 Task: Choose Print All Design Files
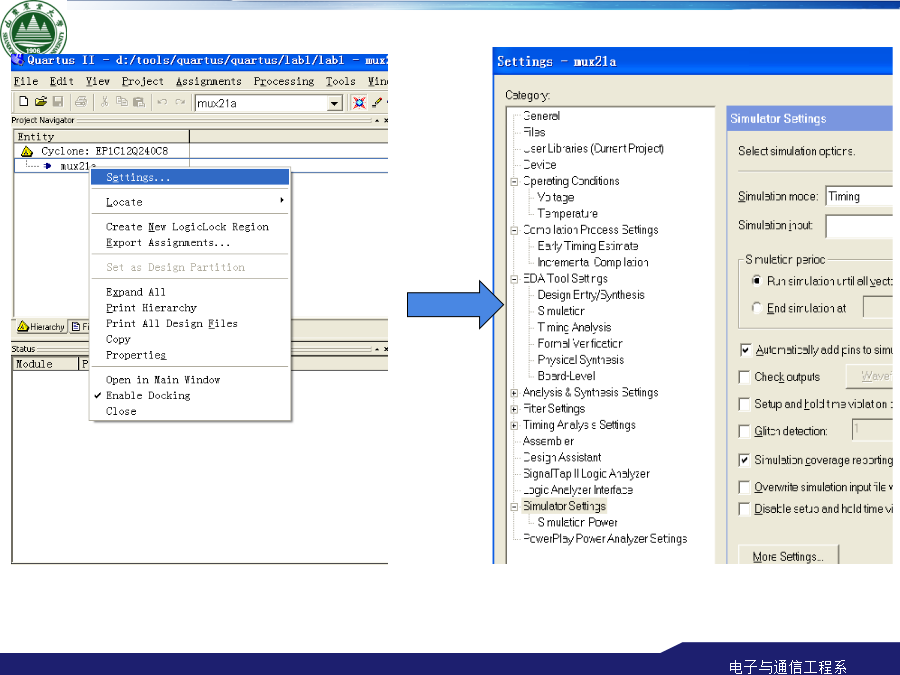click(x=190, y=324)
